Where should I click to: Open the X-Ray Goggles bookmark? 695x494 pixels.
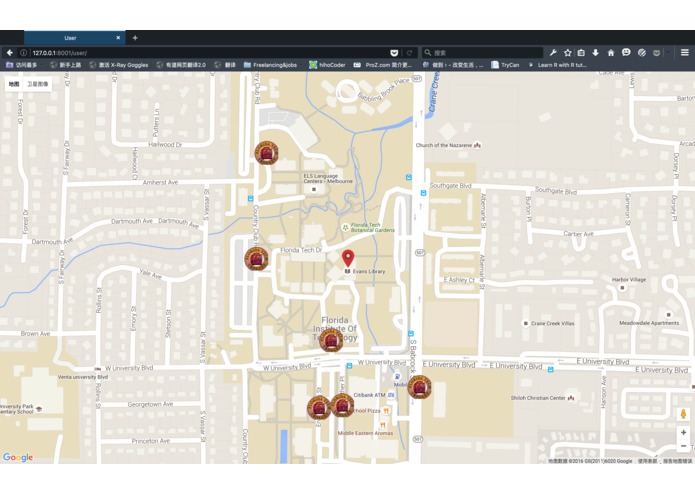(118, 65)
